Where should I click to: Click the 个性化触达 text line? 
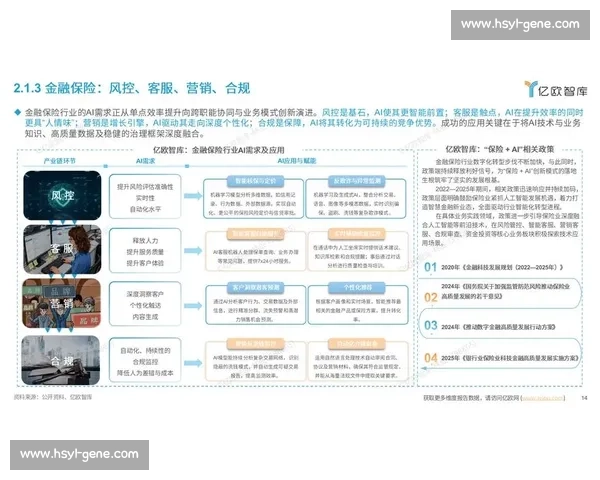145,305
